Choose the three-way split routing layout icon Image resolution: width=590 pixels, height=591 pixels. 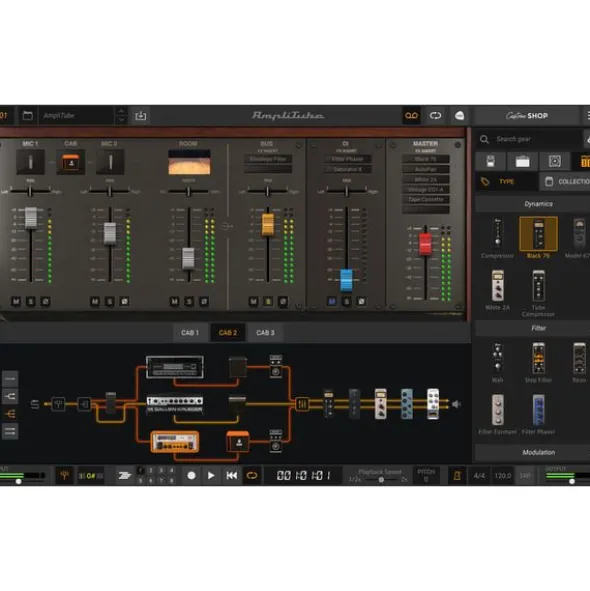click(10, 414)
